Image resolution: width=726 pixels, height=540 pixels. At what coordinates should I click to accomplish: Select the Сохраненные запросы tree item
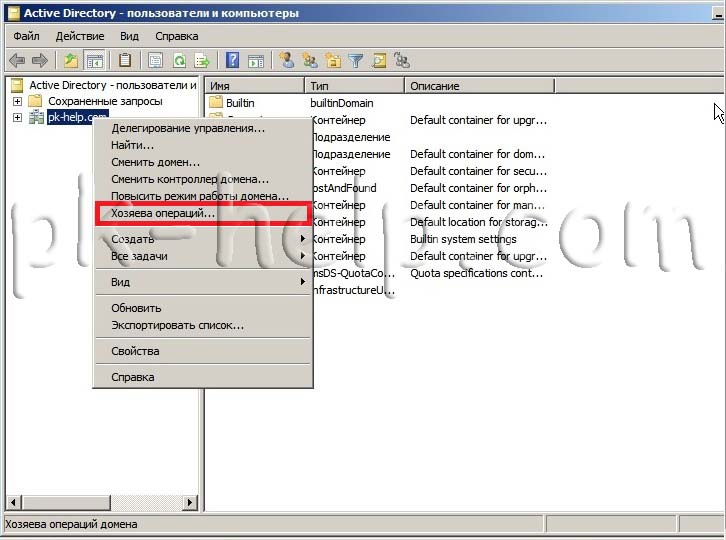105,101
